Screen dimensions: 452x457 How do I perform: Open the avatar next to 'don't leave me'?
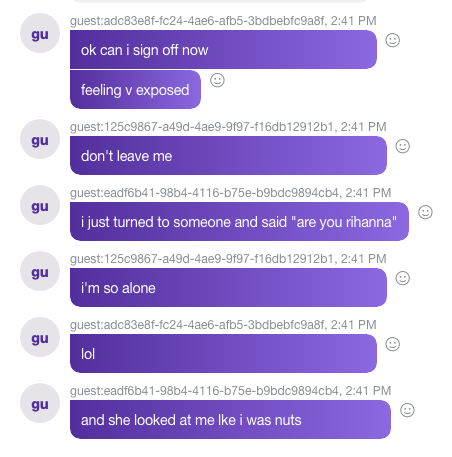[40, 139]
